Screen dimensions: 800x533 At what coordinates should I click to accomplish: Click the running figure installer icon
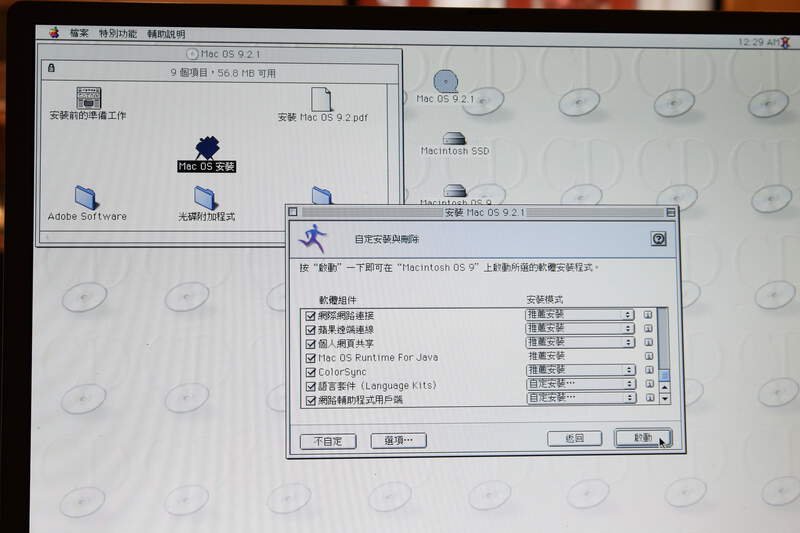pos(313,237)
